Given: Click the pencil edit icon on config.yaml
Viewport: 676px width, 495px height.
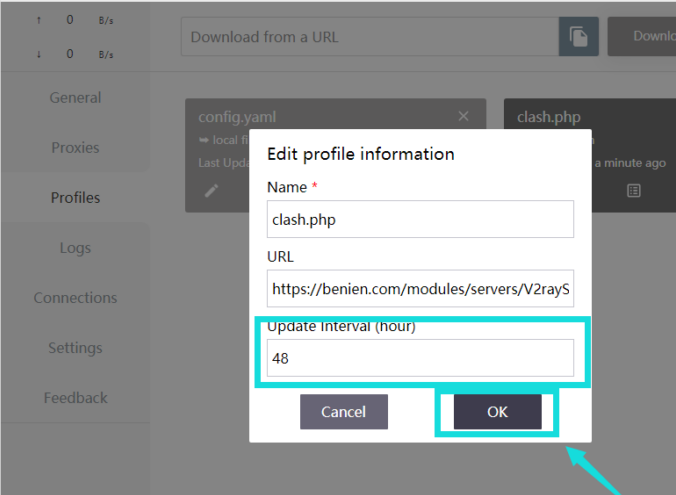Looking at the screenshot, I should tap(211, 190).
